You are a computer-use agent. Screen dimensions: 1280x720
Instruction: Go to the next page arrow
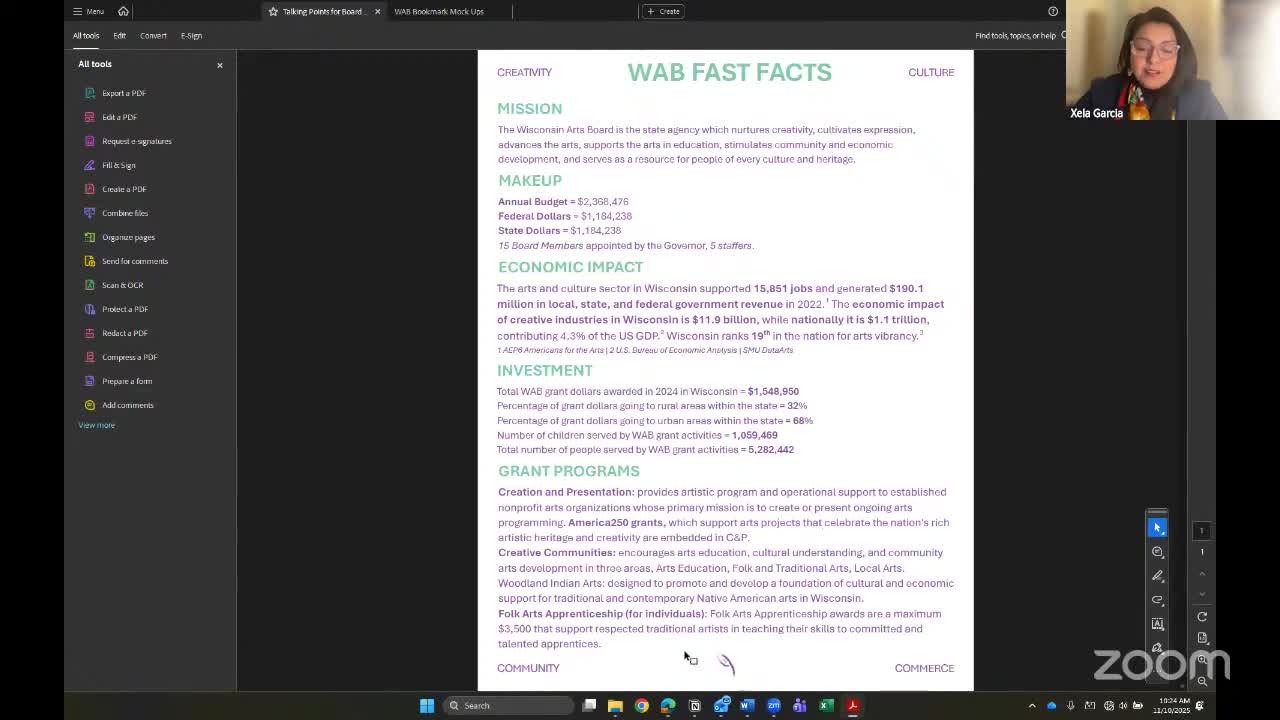pos(1202,594)
